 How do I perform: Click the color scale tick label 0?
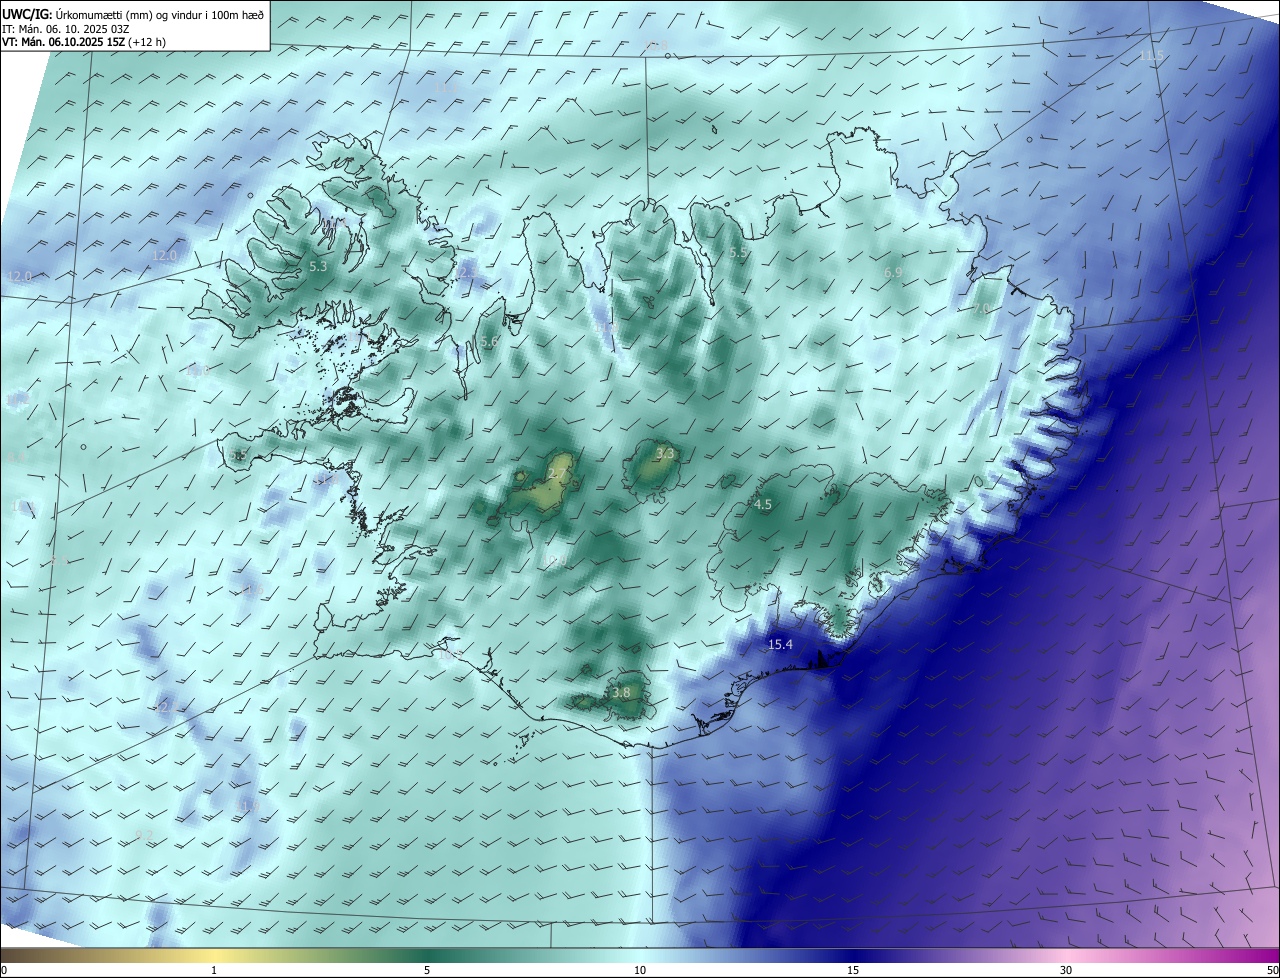(x=4, y=971)
